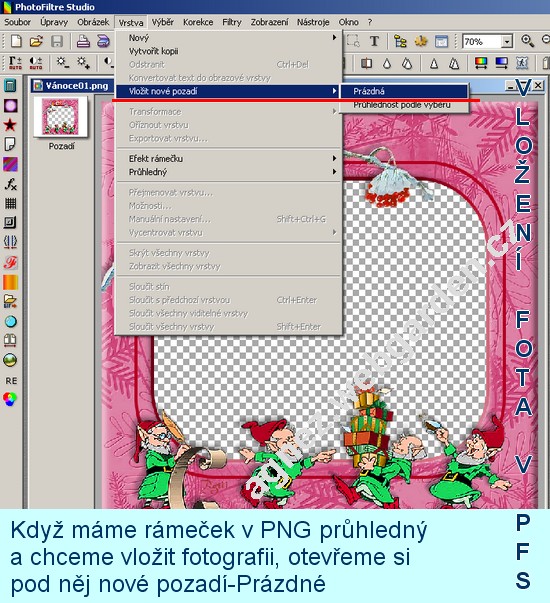Click the Print icon in toolbar

pyautogui.click(x=83, y=41)
